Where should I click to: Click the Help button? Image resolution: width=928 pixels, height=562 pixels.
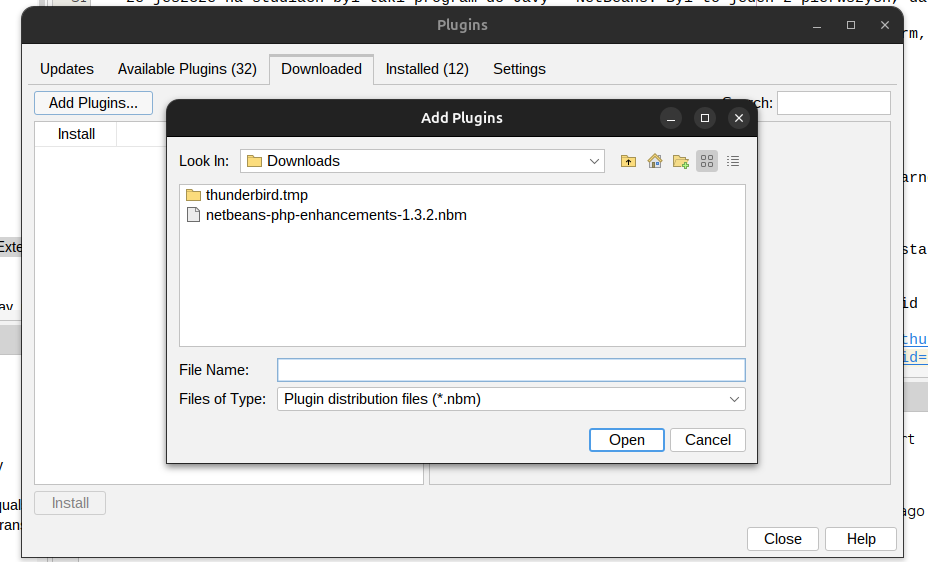[860, 539]
